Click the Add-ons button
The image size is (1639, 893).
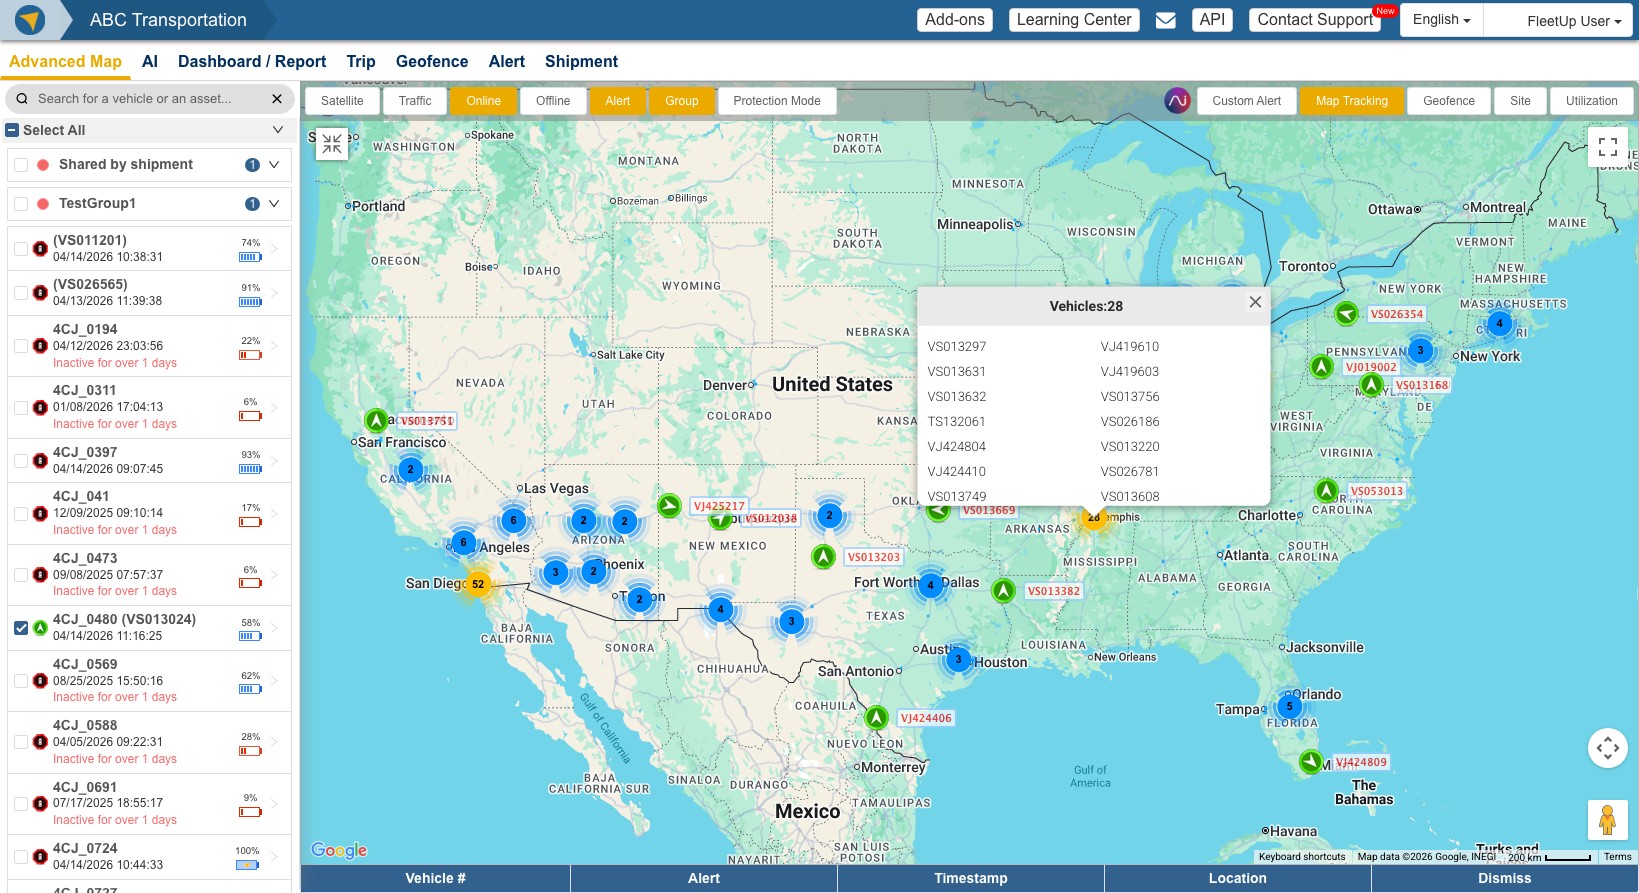tap(955, 20)
